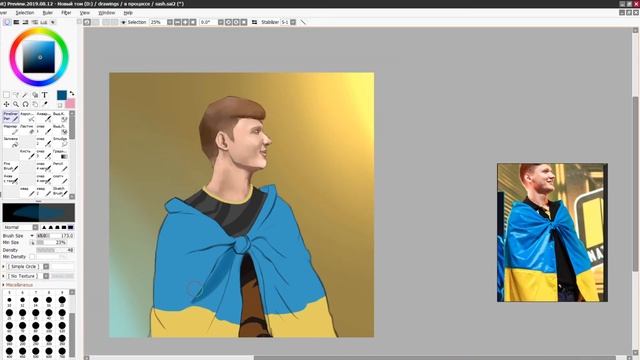Choose the Smudge brush

tap(60, 142)
